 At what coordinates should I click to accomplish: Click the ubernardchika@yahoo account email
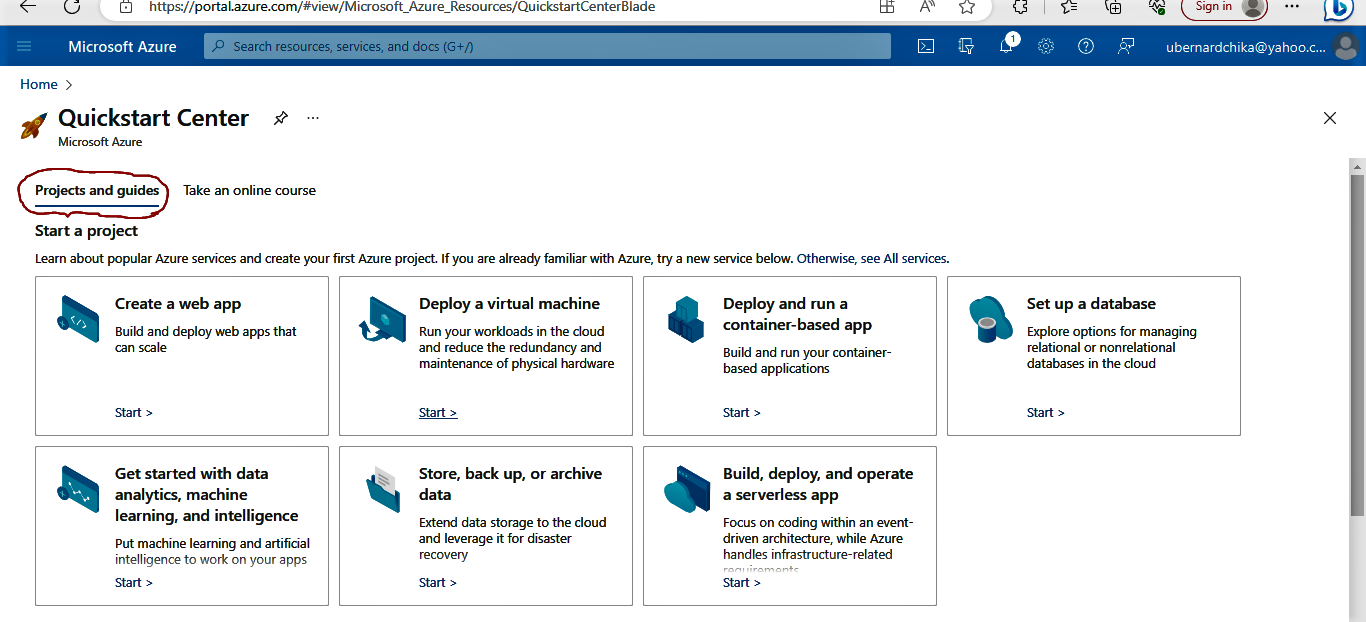[1246, 46]
